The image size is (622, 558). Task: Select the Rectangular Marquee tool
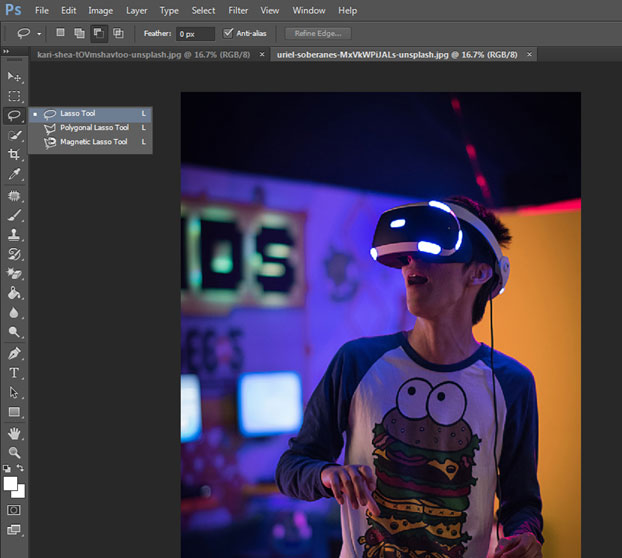(x=14, y=96)
